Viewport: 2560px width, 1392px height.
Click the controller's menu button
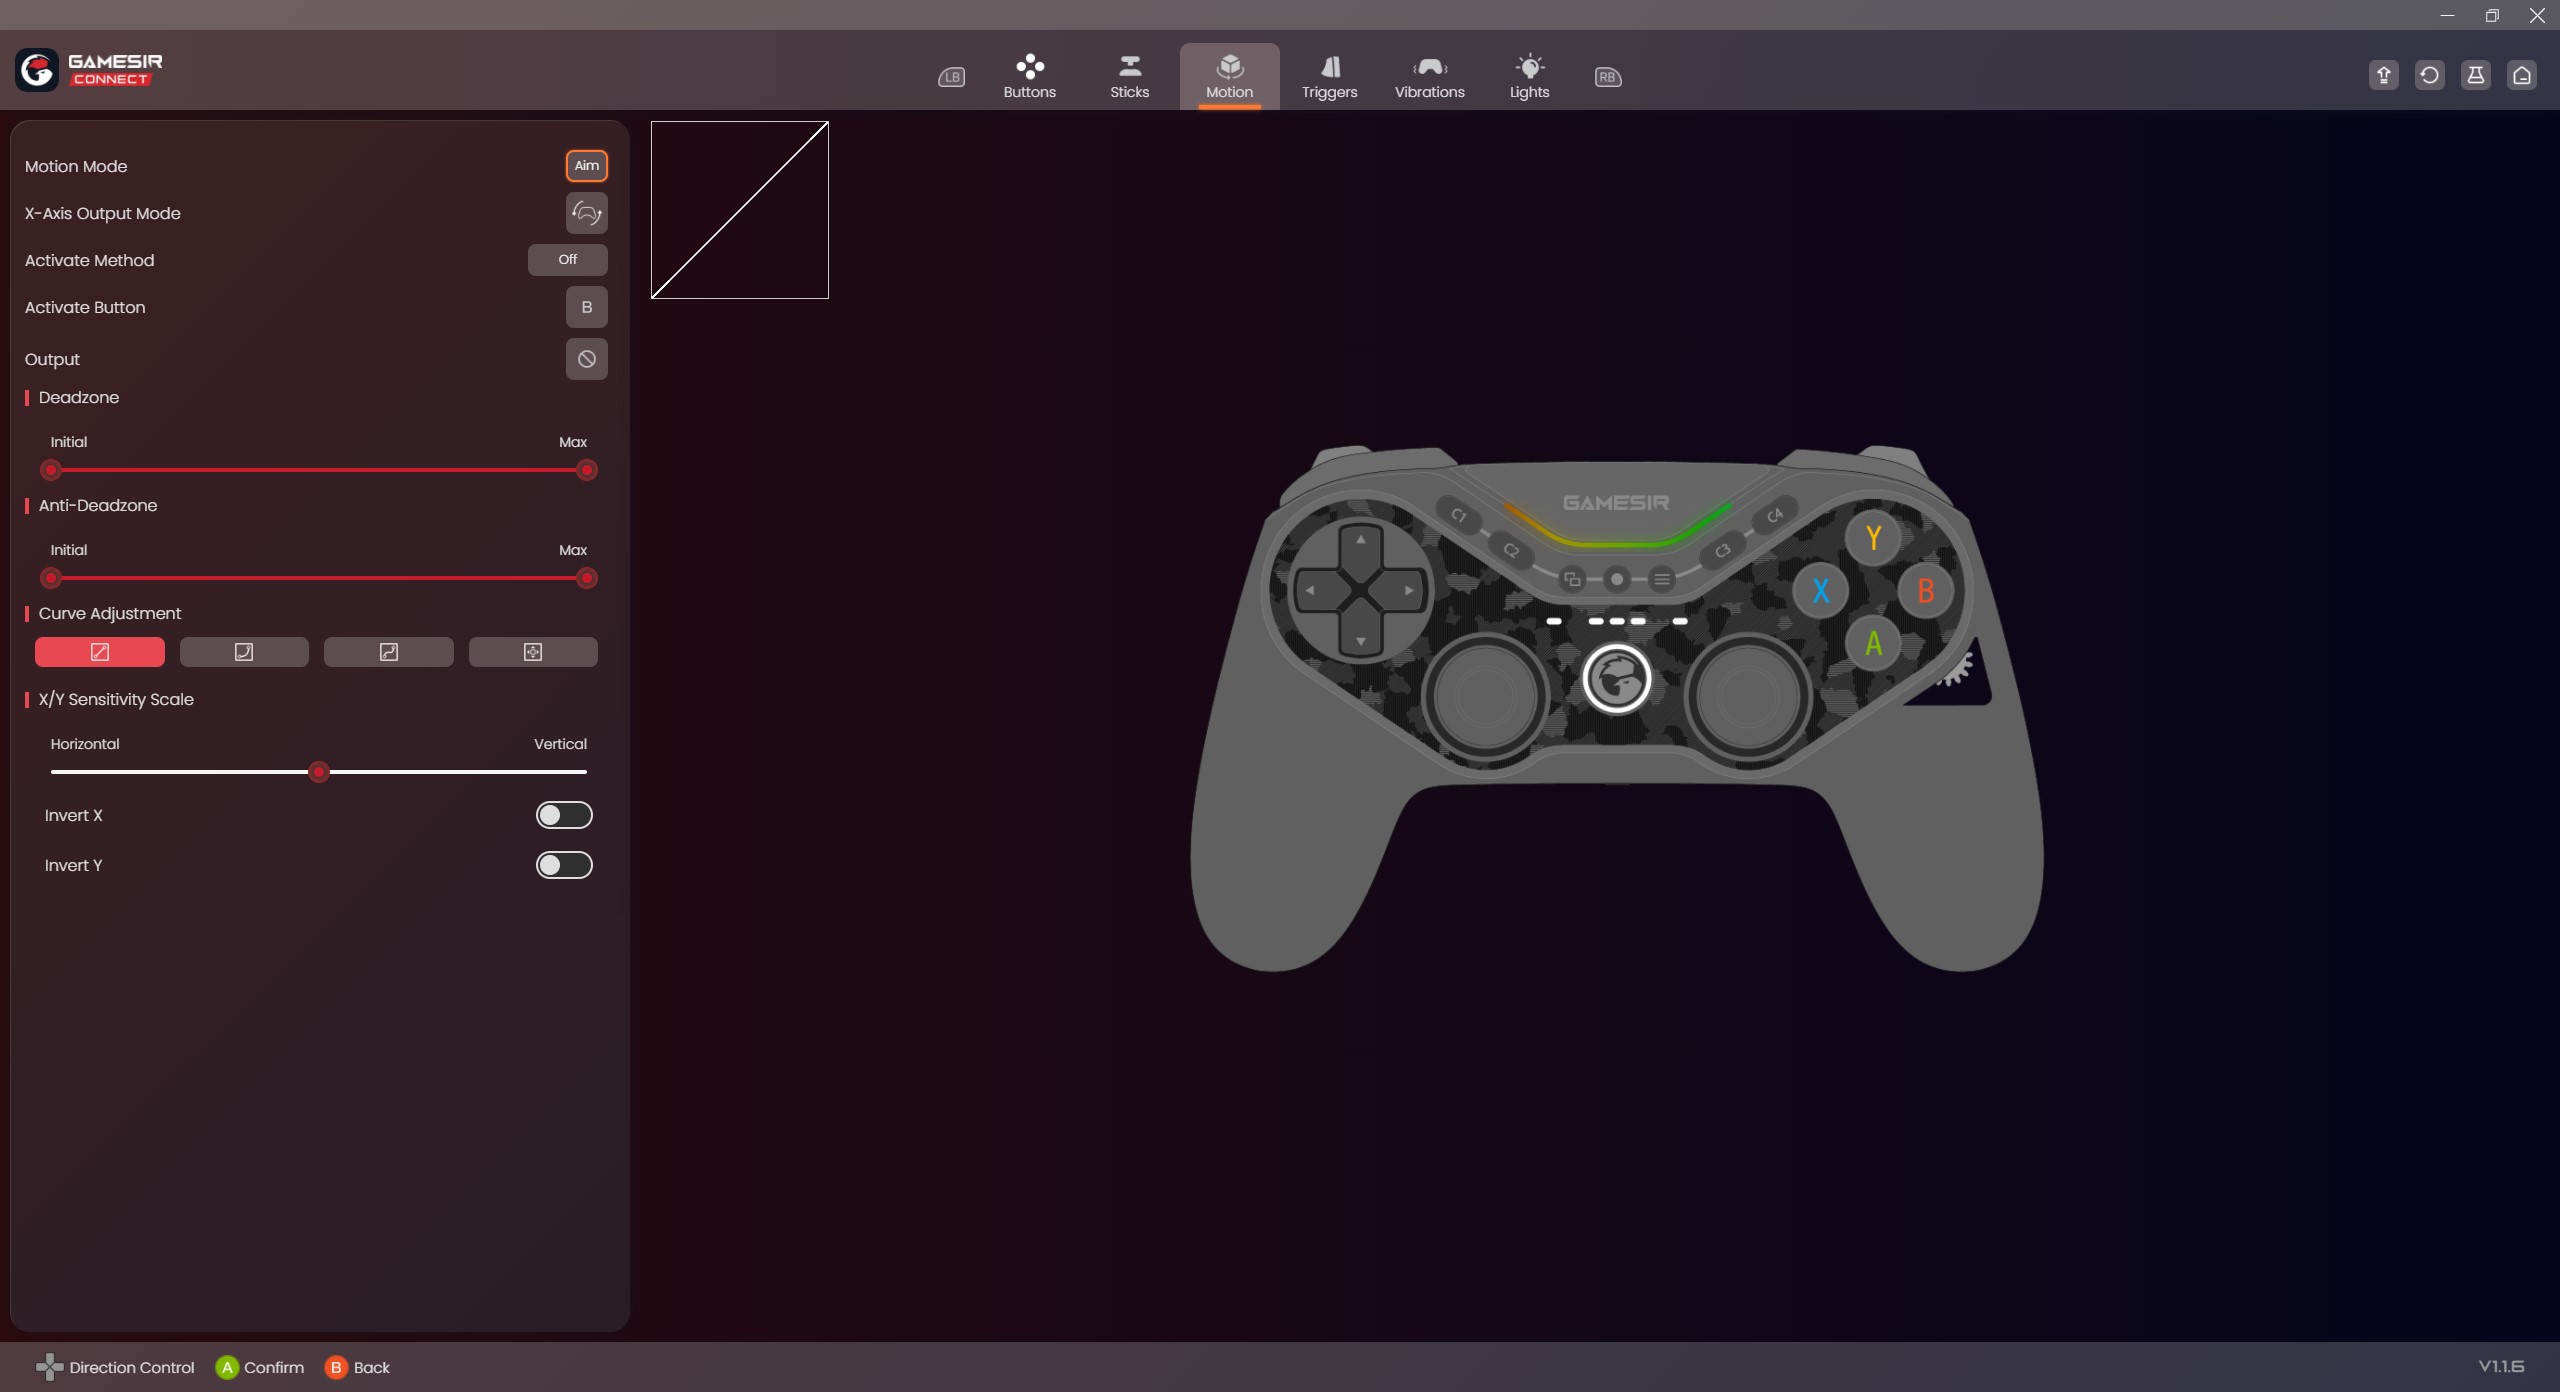pos(1662,579)
